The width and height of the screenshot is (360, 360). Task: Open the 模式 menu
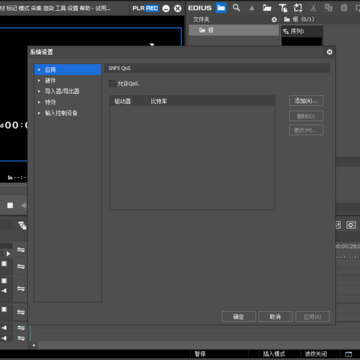coord(24,8)
